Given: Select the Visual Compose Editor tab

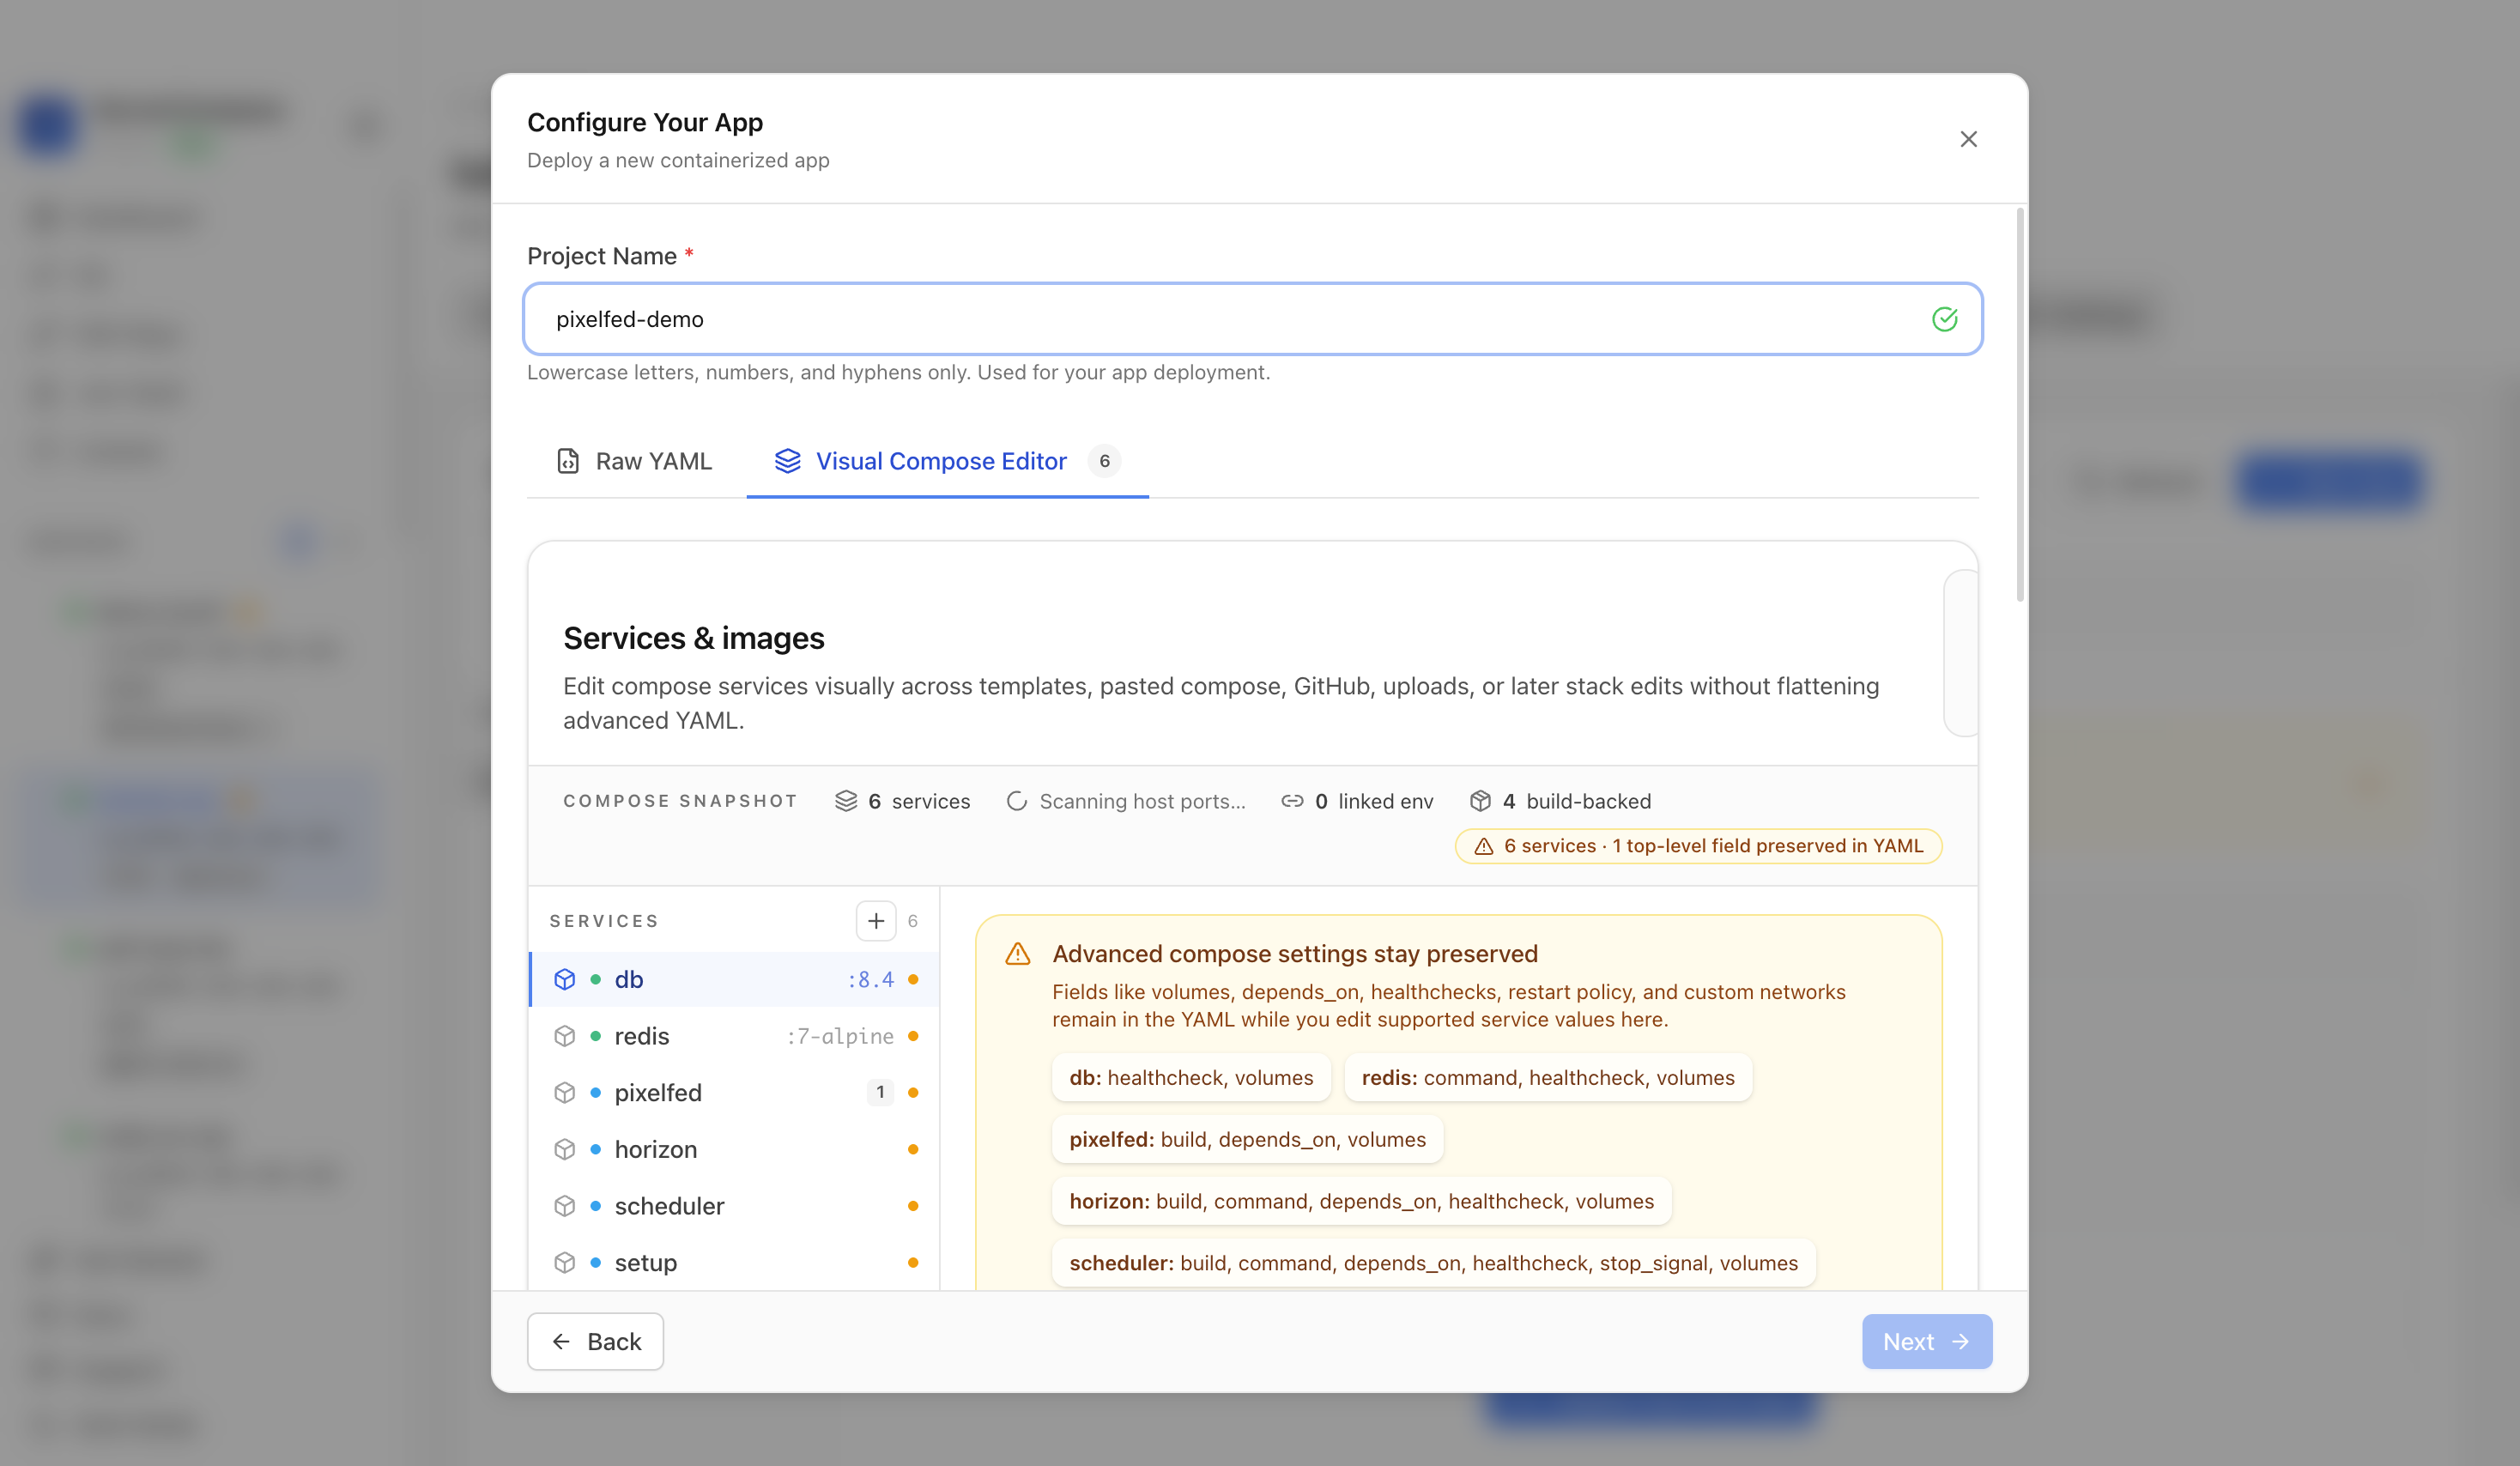Looking at the screenshot, I should tap(947, 461).
